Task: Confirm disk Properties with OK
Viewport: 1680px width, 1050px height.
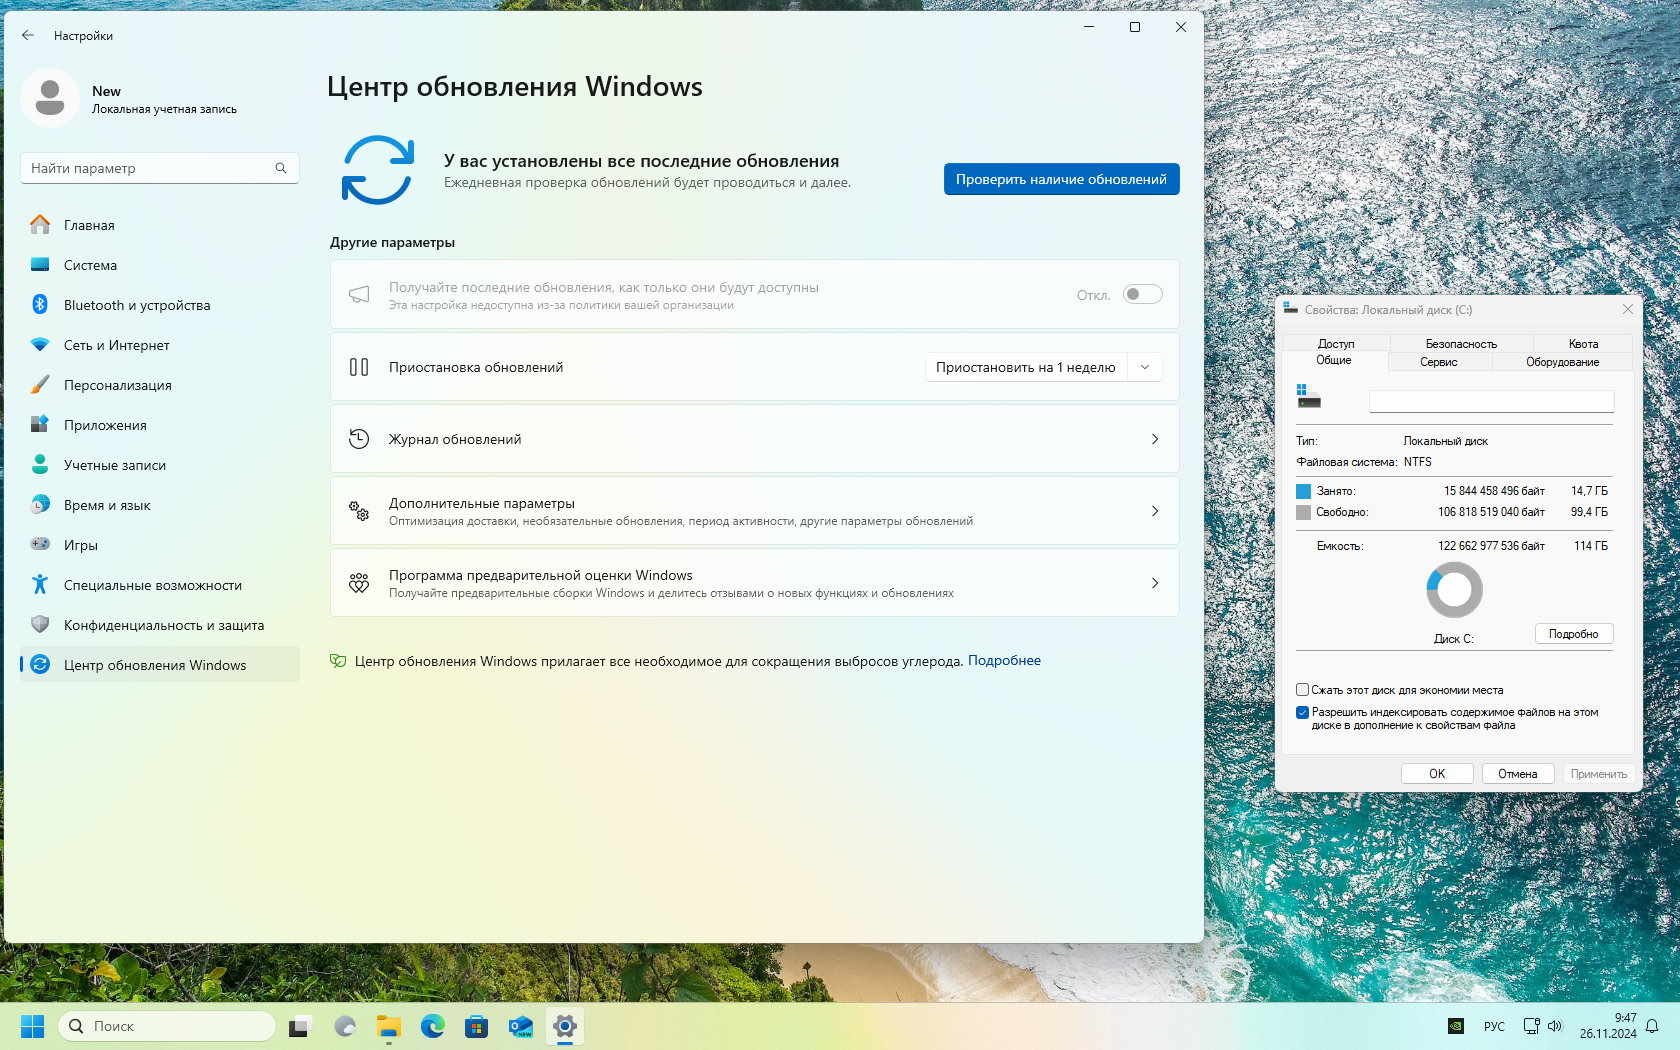Action: pos(1437,773)
